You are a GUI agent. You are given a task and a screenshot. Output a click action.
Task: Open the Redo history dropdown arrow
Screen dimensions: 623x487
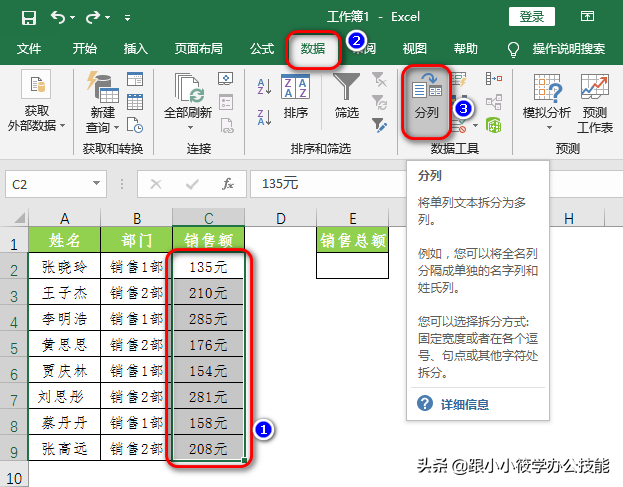coord(107,17)
